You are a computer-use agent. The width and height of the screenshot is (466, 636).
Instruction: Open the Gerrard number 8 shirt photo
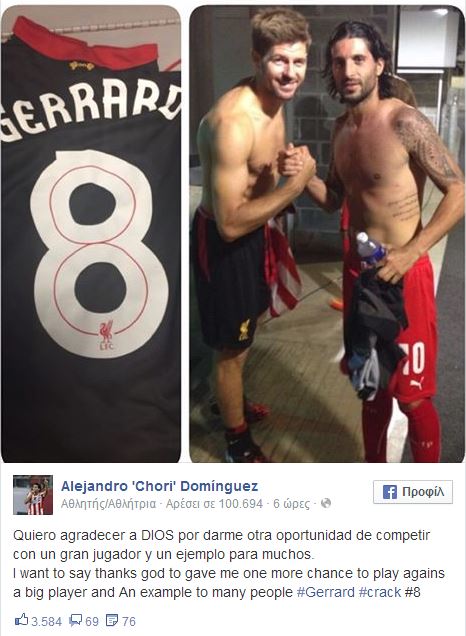[x=91, y=234]
